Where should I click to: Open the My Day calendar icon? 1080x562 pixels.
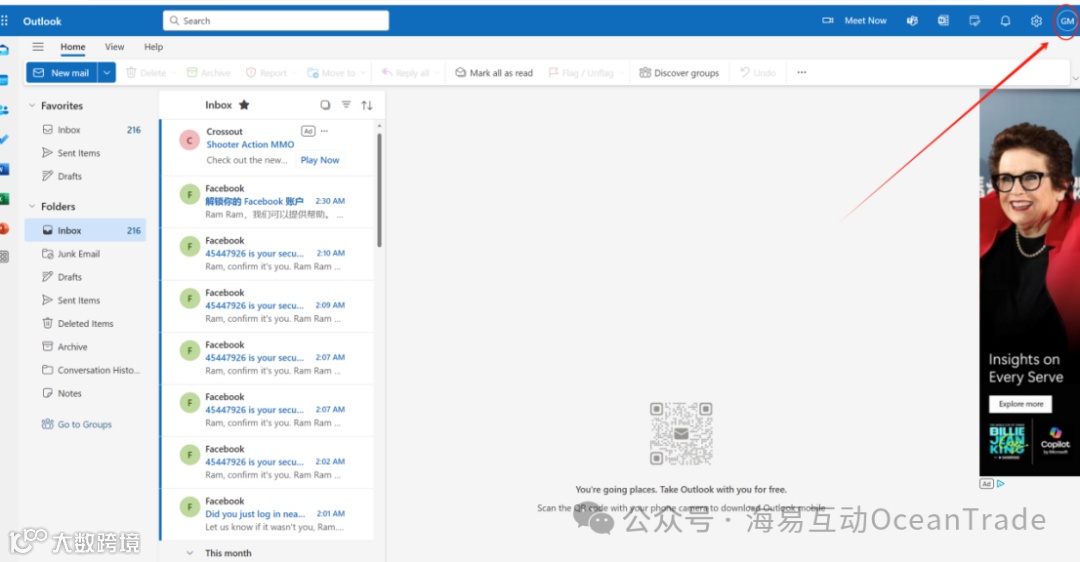[x=974, y=21]
